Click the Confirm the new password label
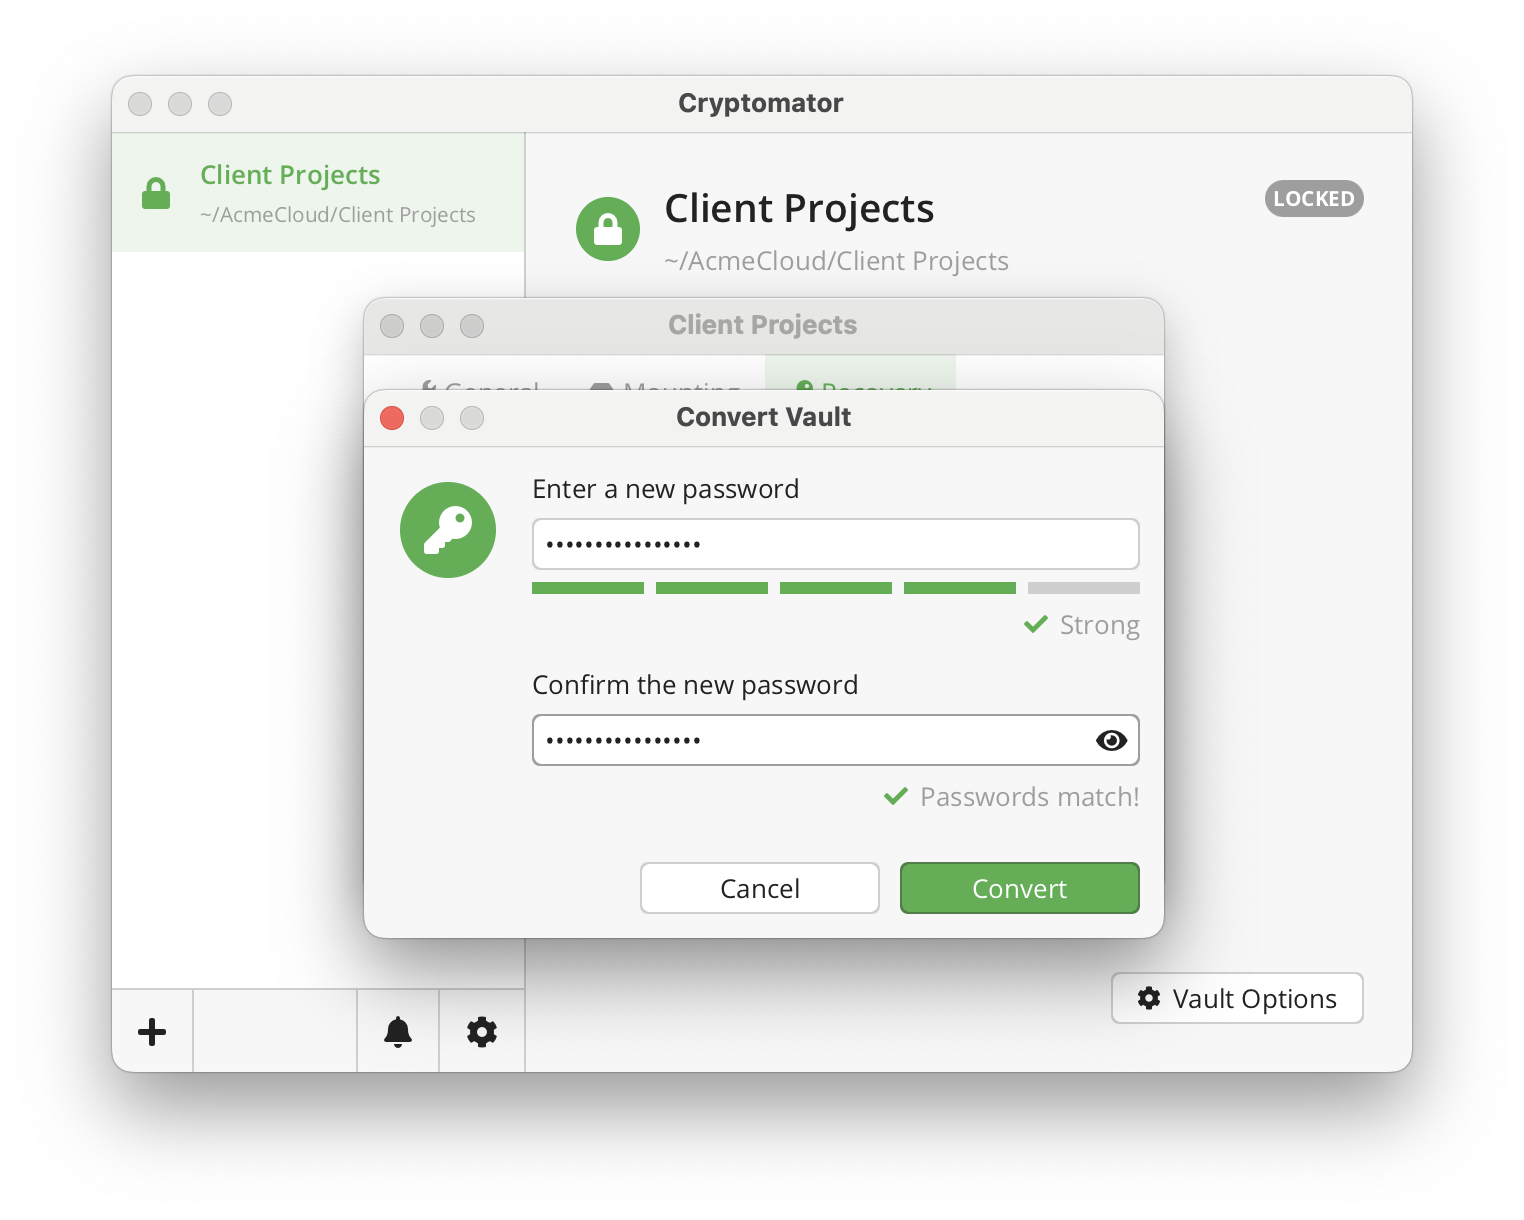Viewport: 1524px width, 1220px height. (x=695, y=685)
